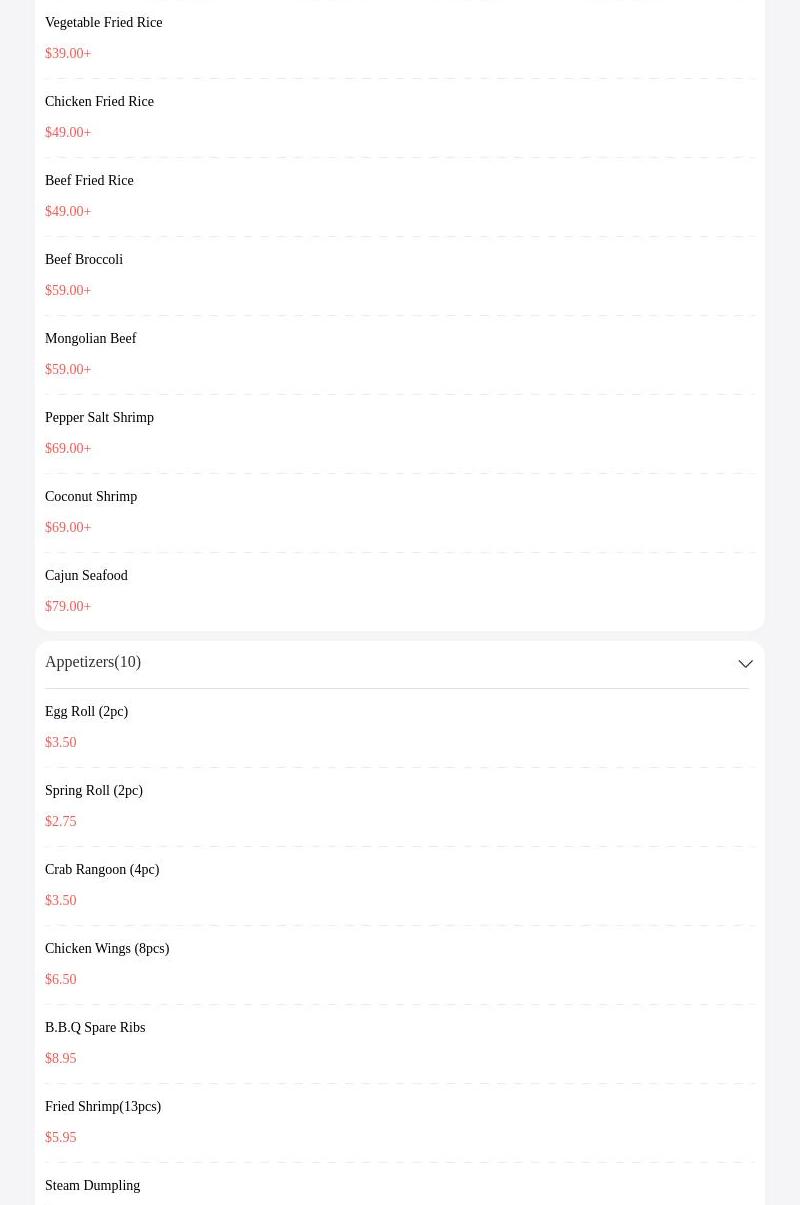Open B.B.Q Spare Ribs item
This screenshot has height=1205, width=800.
click(400, 1043)
